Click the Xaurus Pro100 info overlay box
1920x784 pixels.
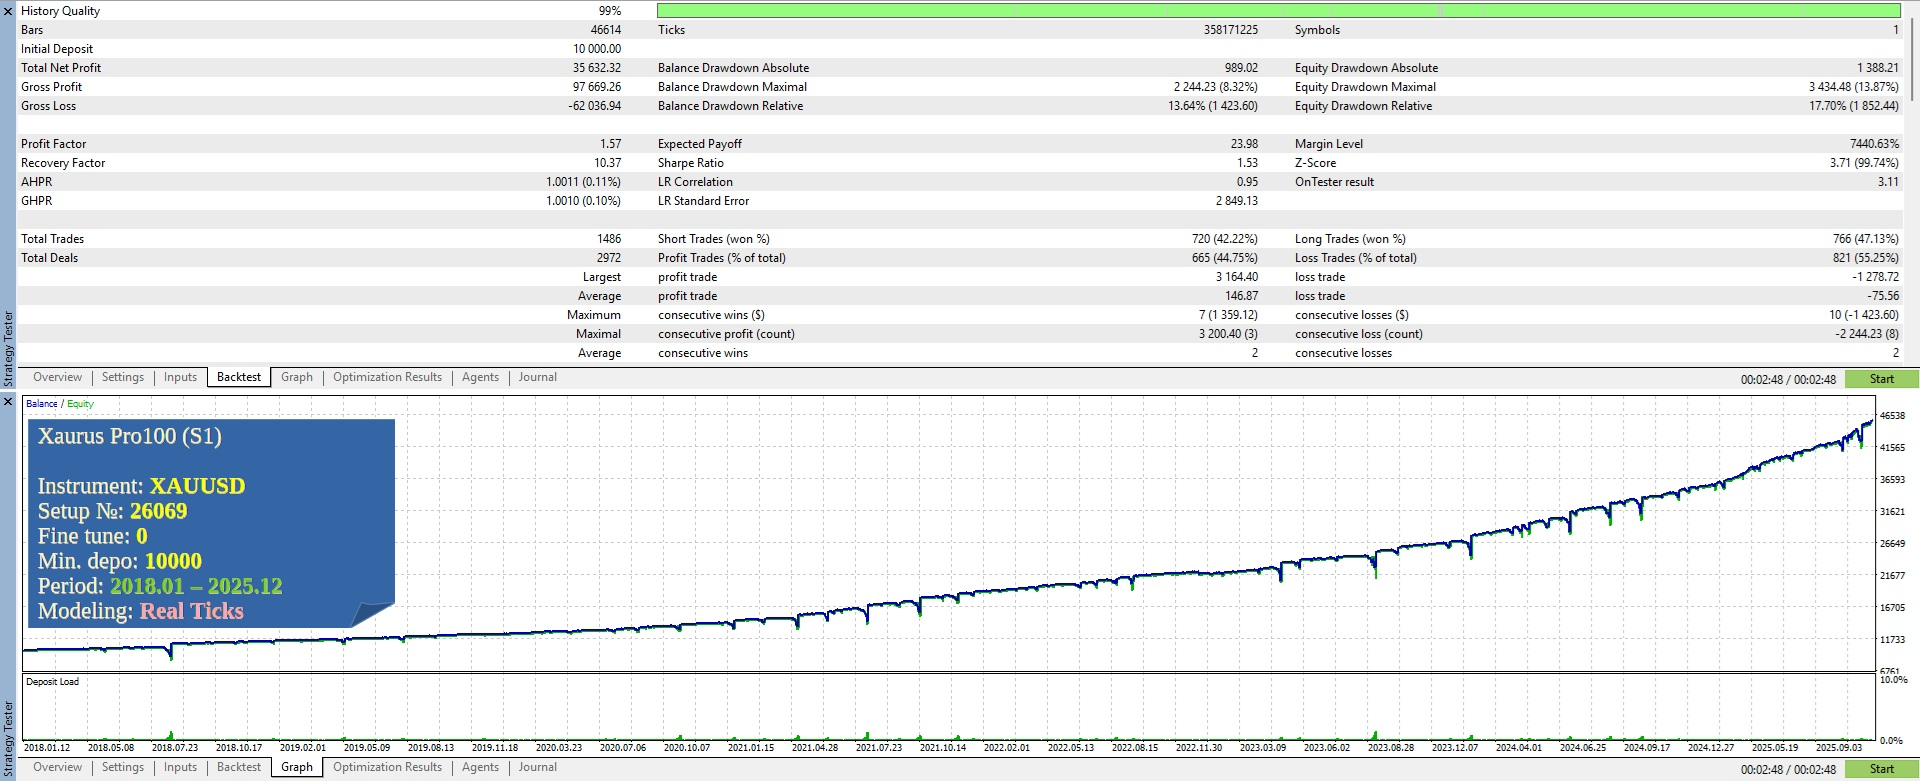[x=211, y=524]
